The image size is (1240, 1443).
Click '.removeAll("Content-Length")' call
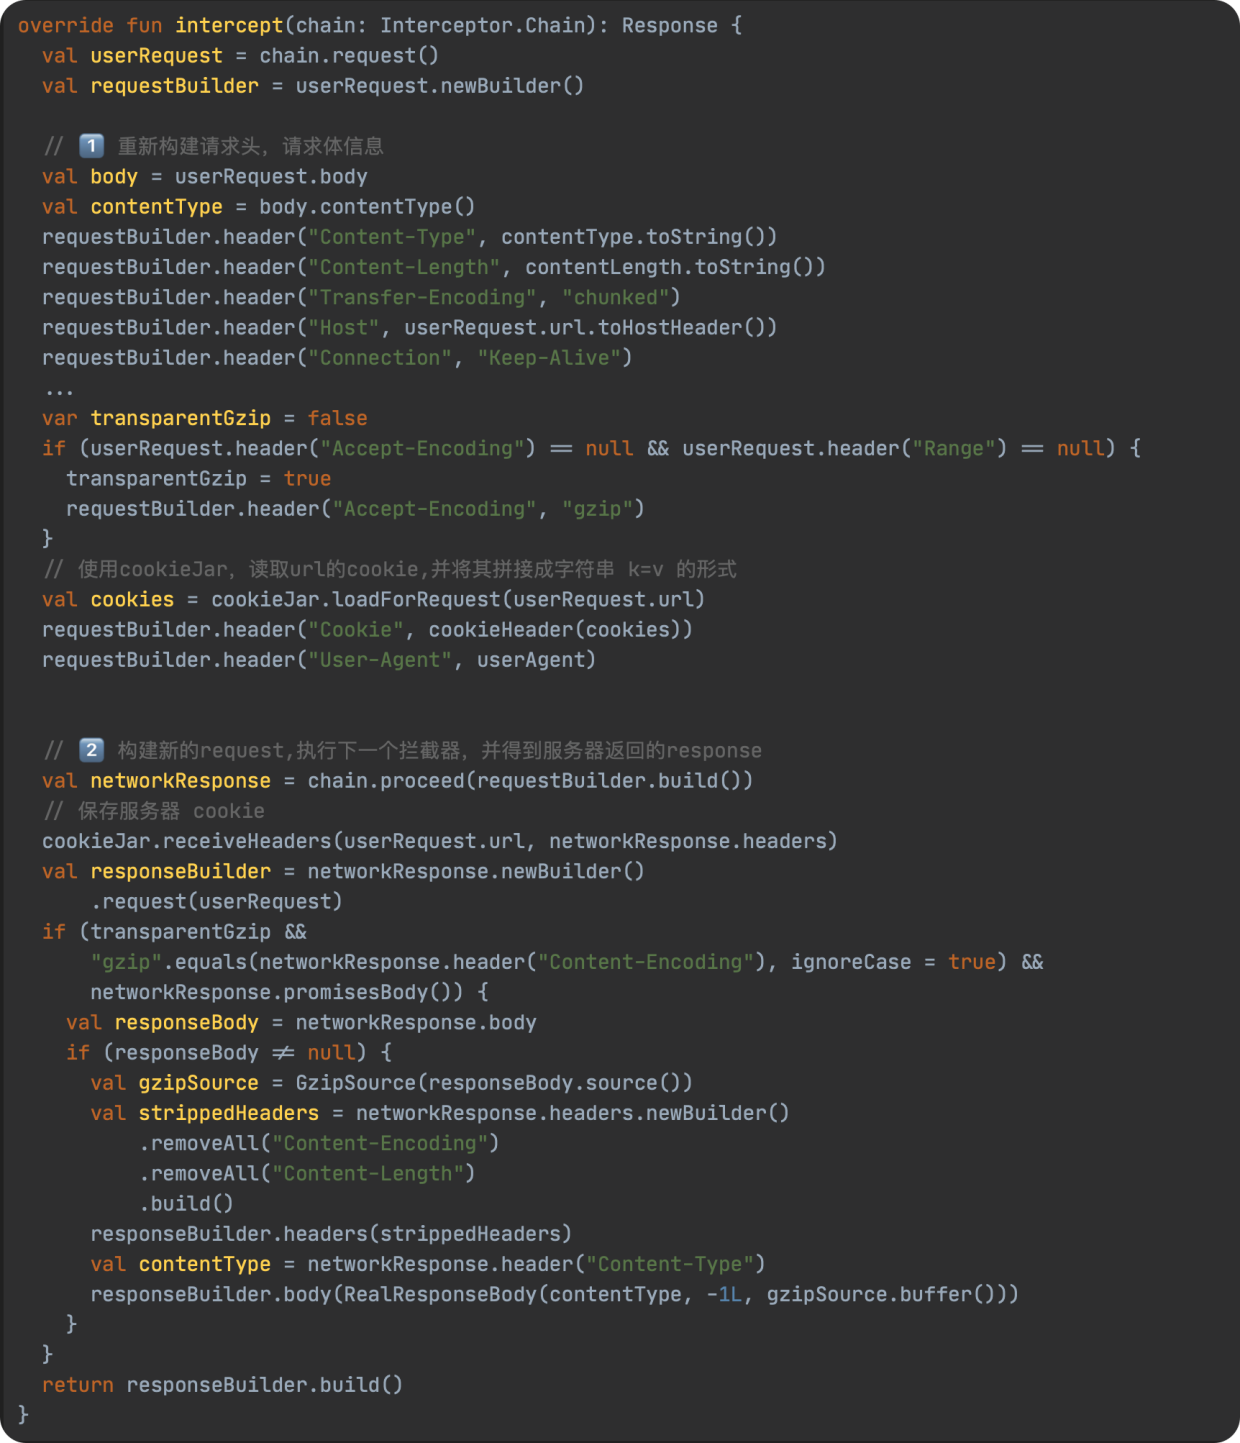pyautogui.click(x=307, y=1173)
